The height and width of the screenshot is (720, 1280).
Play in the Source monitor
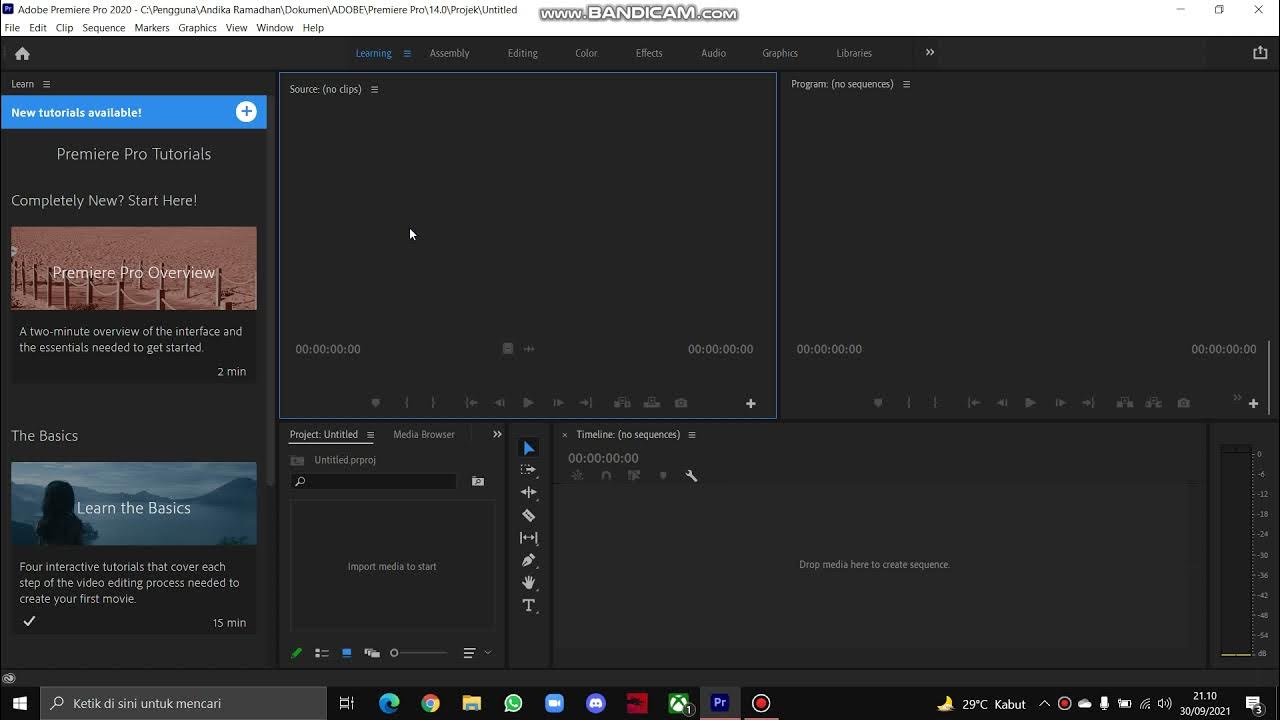pos(528,403)
